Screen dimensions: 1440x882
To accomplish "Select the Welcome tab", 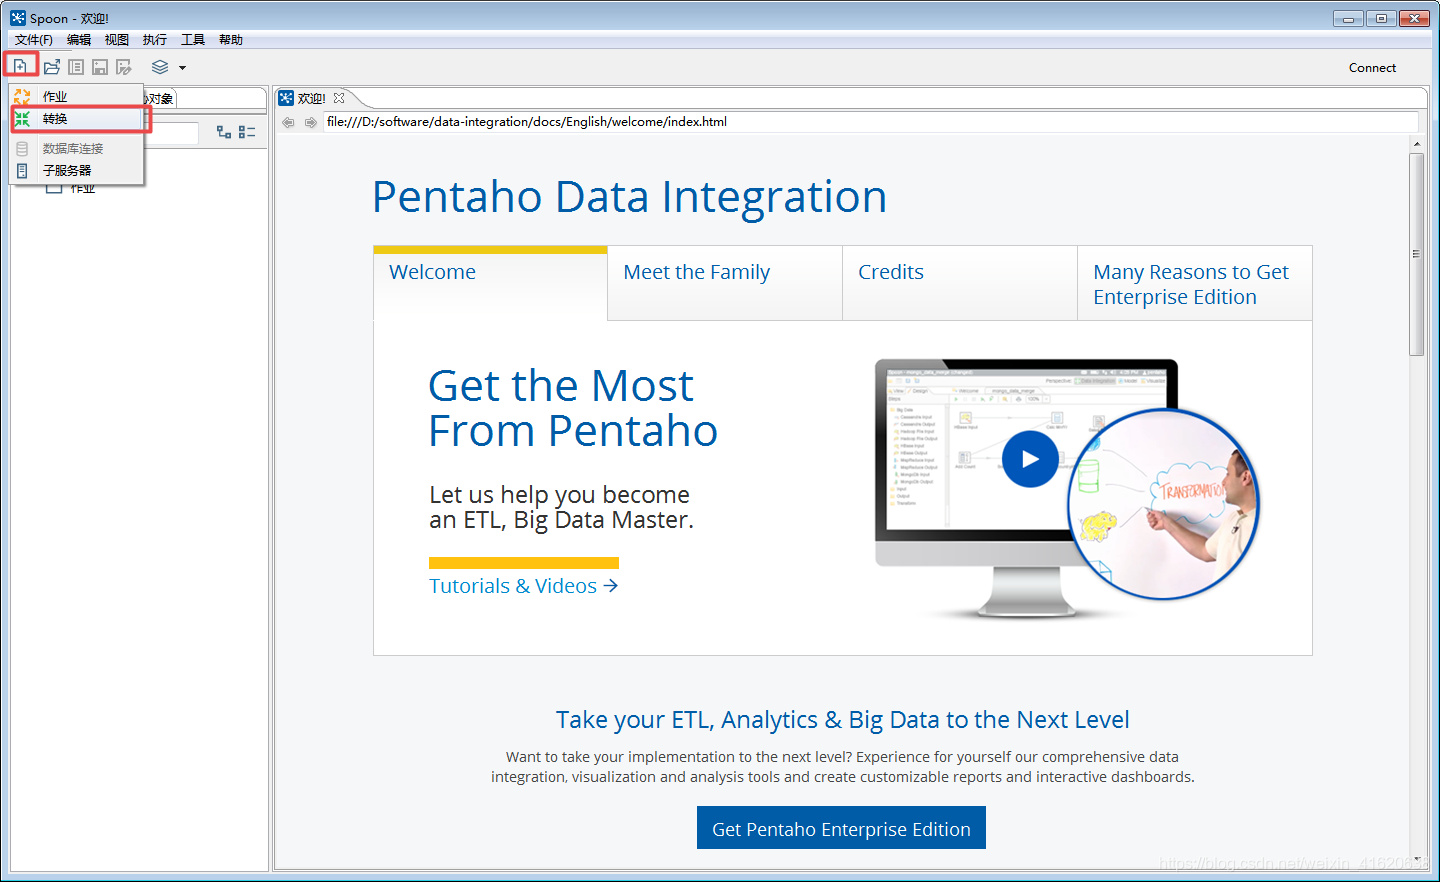I will coord(490,283).
